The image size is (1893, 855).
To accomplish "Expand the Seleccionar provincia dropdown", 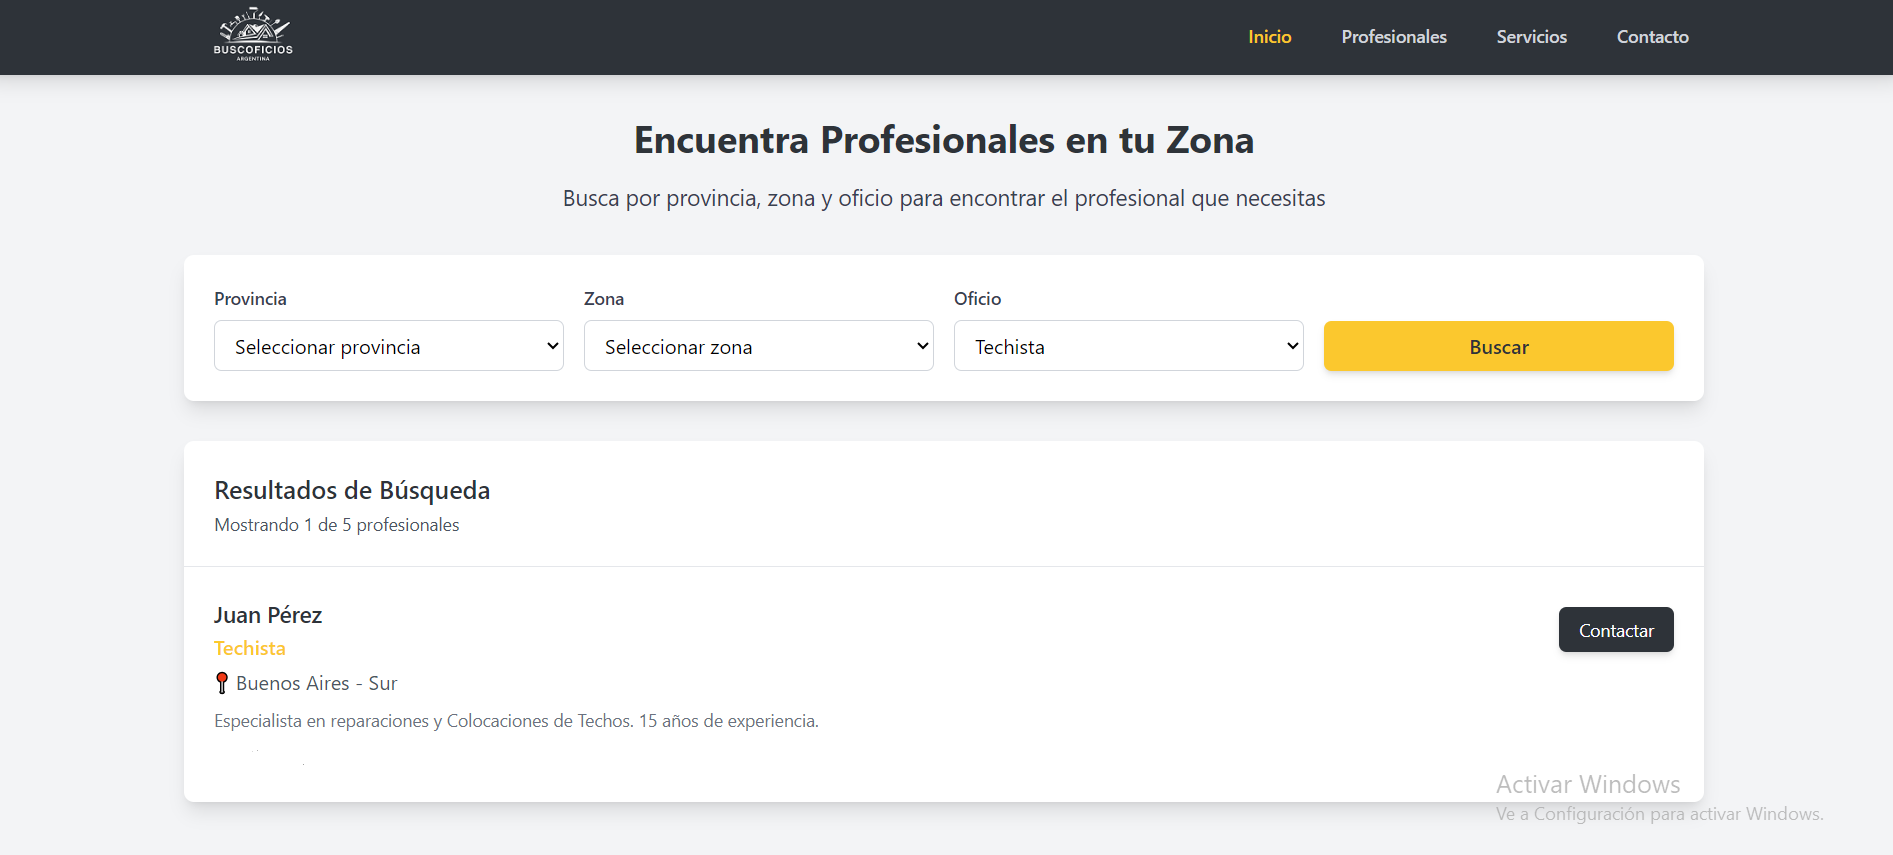I will 388,346.
